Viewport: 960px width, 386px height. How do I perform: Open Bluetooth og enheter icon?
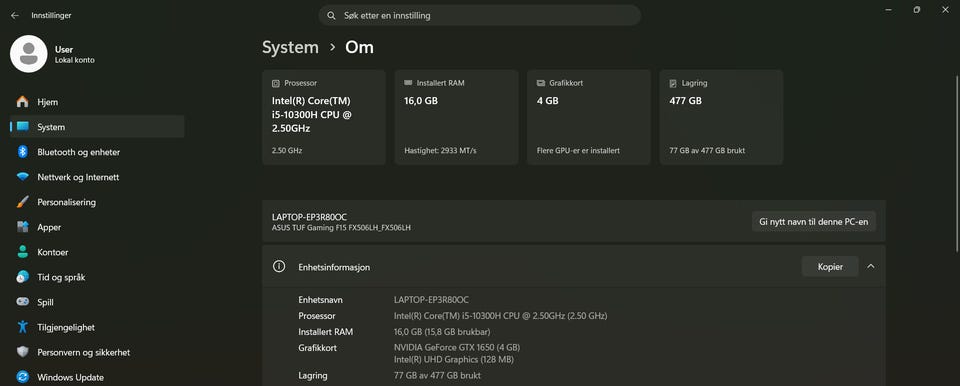coord(23,152)
